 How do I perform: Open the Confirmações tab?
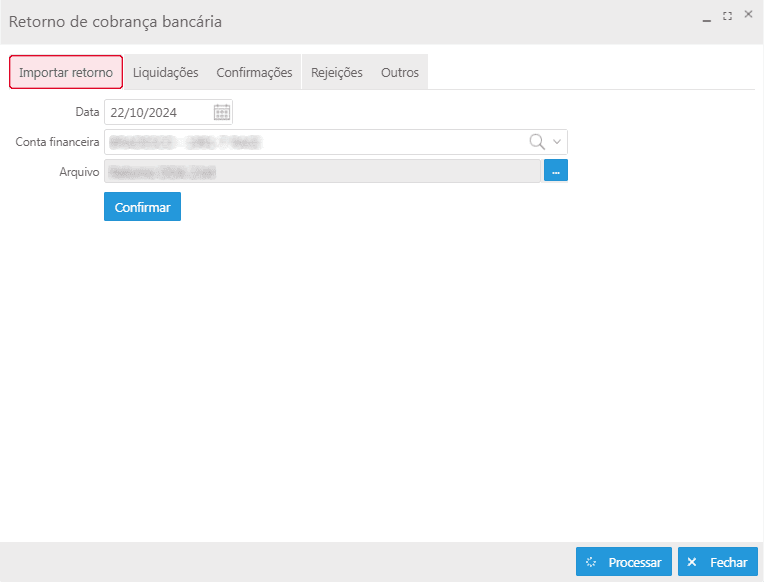254,72
